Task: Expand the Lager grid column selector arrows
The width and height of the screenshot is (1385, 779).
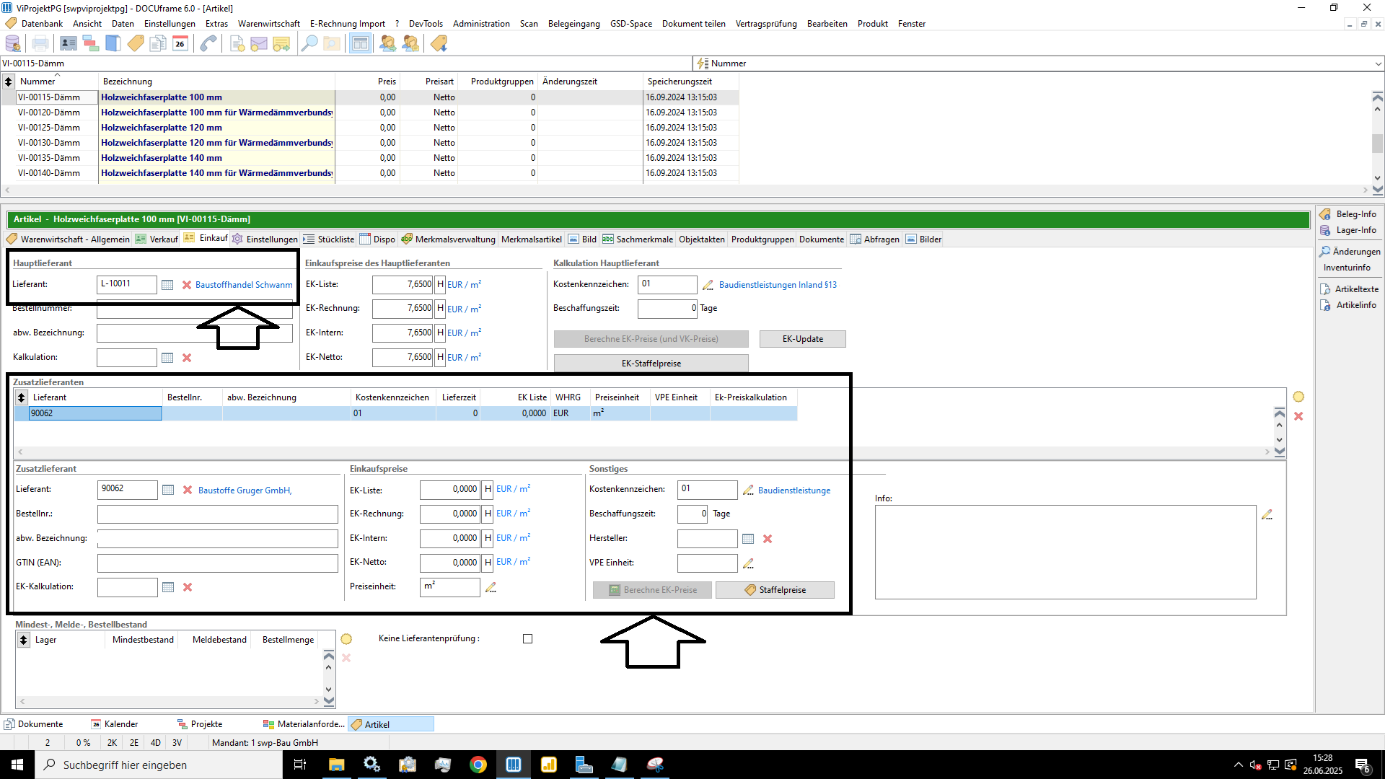Action: coord(23,639)
